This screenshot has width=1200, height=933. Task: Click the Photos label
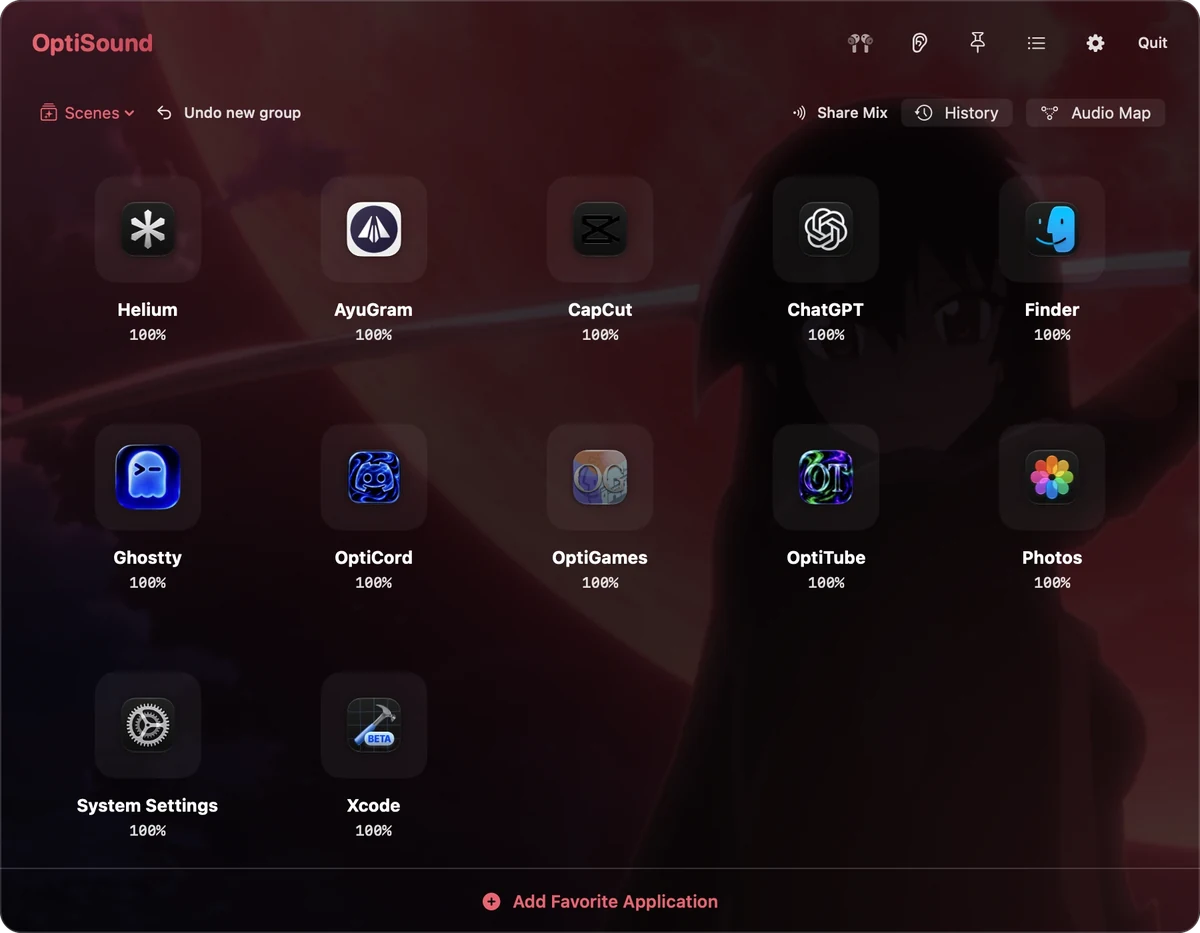pyautogui.click(x=1052, y=558)
